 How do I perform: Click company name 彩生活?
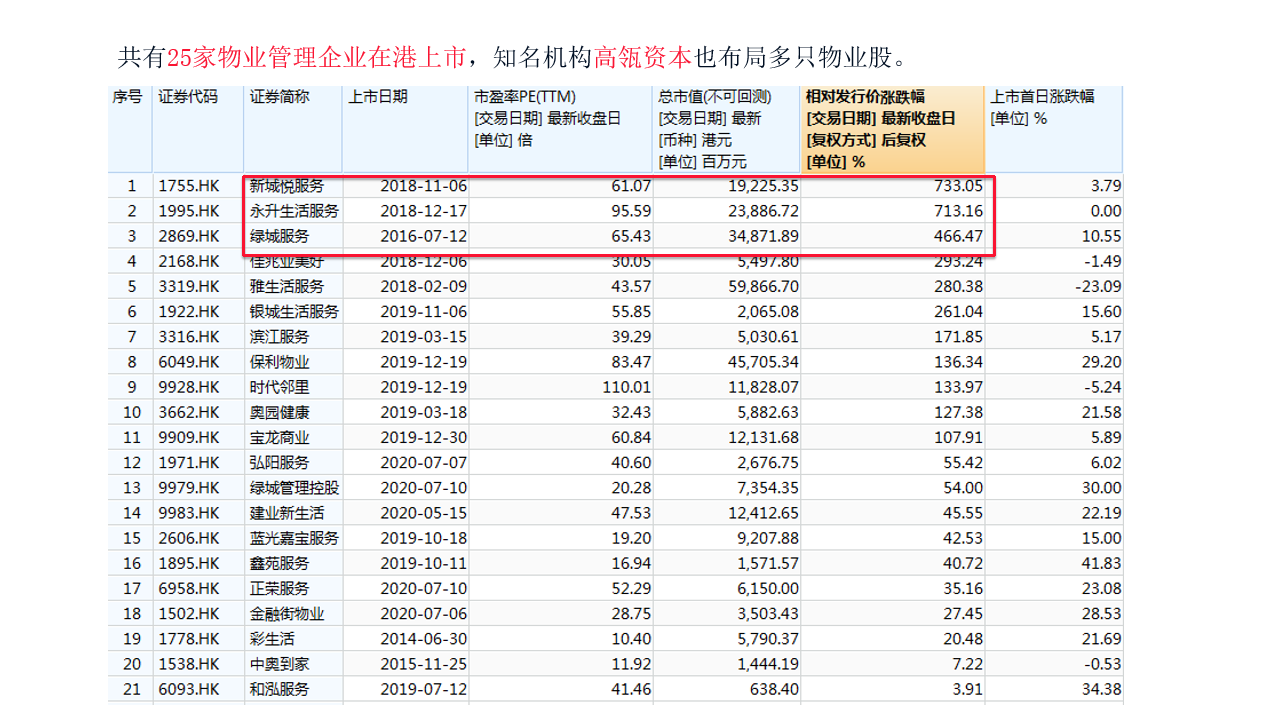tap(273, 639)
